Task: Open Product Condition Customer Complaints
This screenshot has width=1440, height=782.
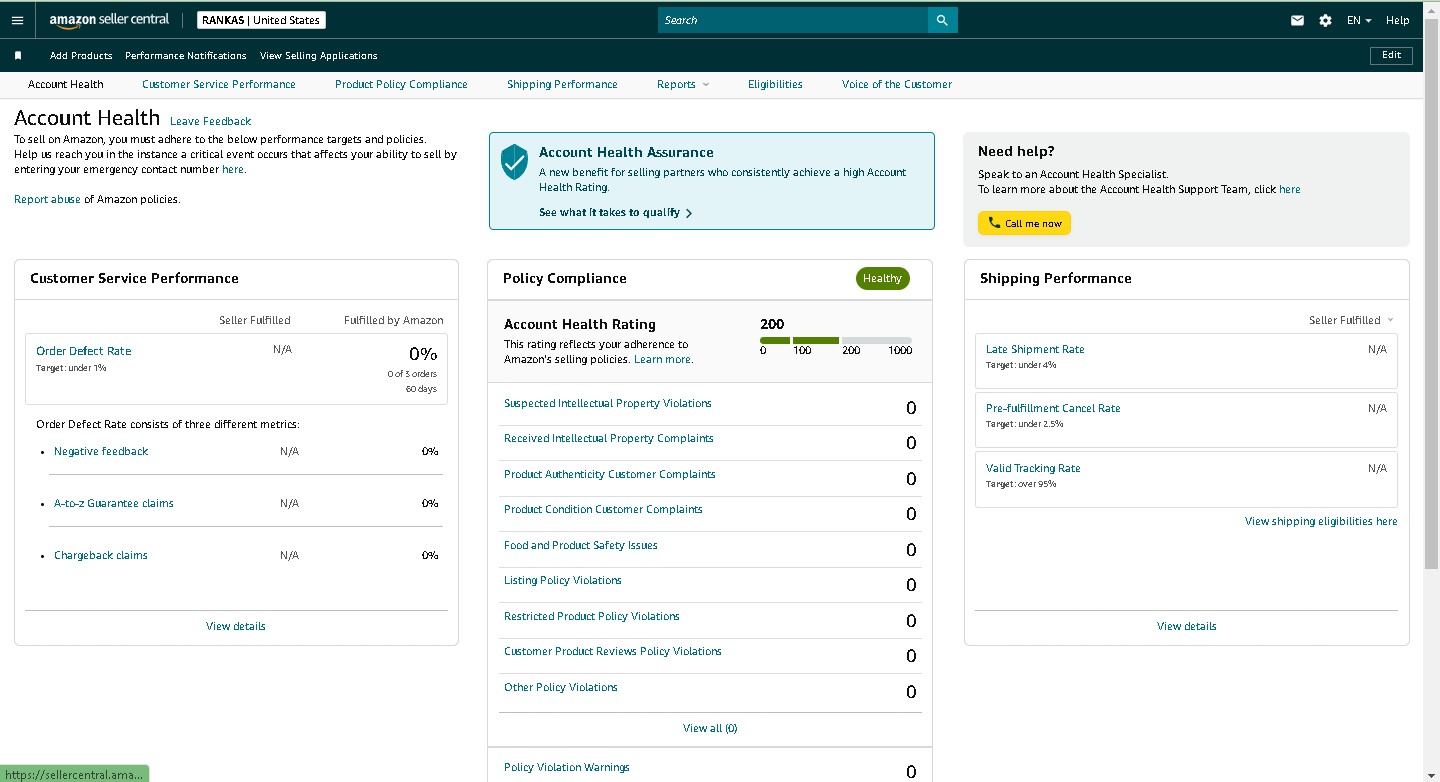Action: [603, 510]
